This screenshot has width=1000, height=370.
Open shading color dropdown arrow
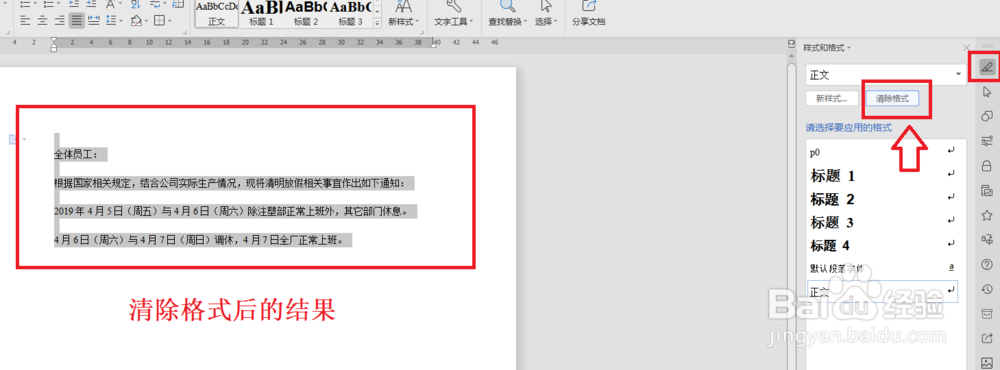pos(145,21)
